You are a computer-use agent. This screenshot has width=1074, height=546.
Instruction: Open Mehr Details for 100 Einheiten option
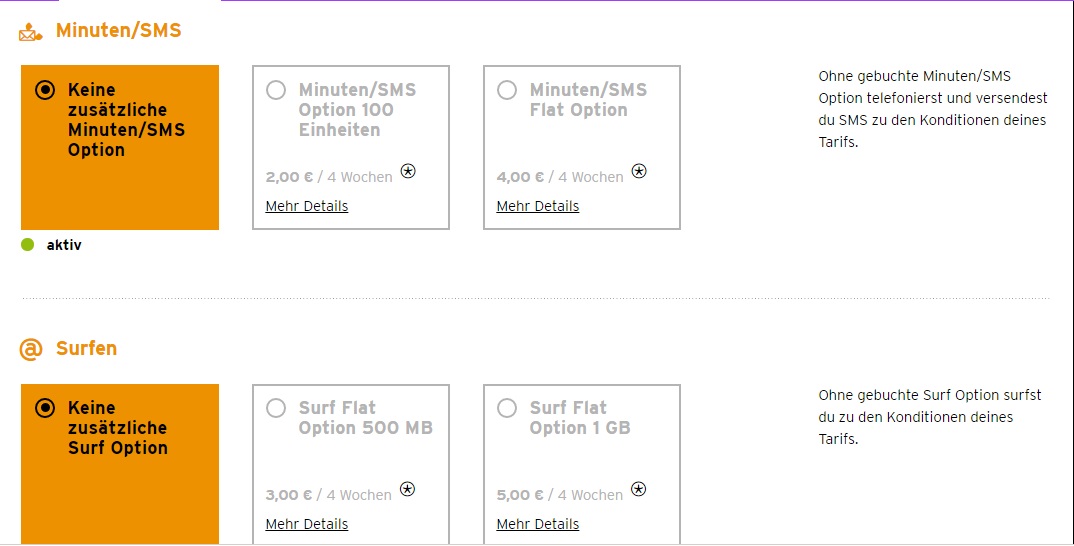pyautogui.click(x=307, y=206)
